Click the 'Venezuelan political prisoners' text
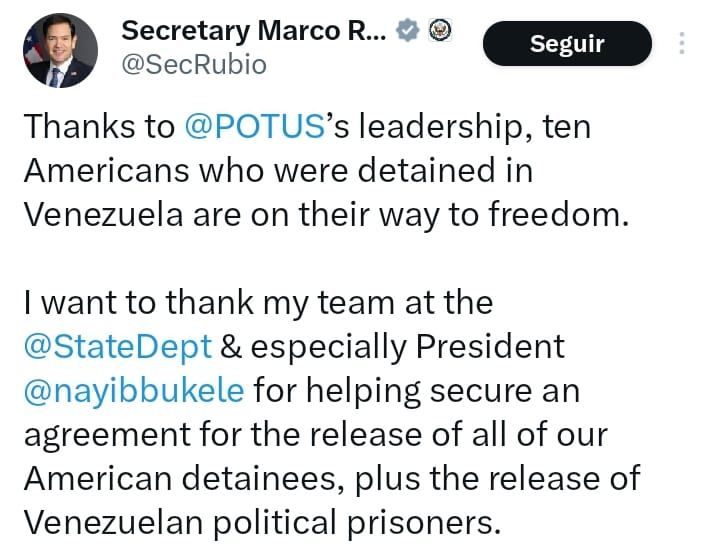The image size is (719, 555). (261, 522)
